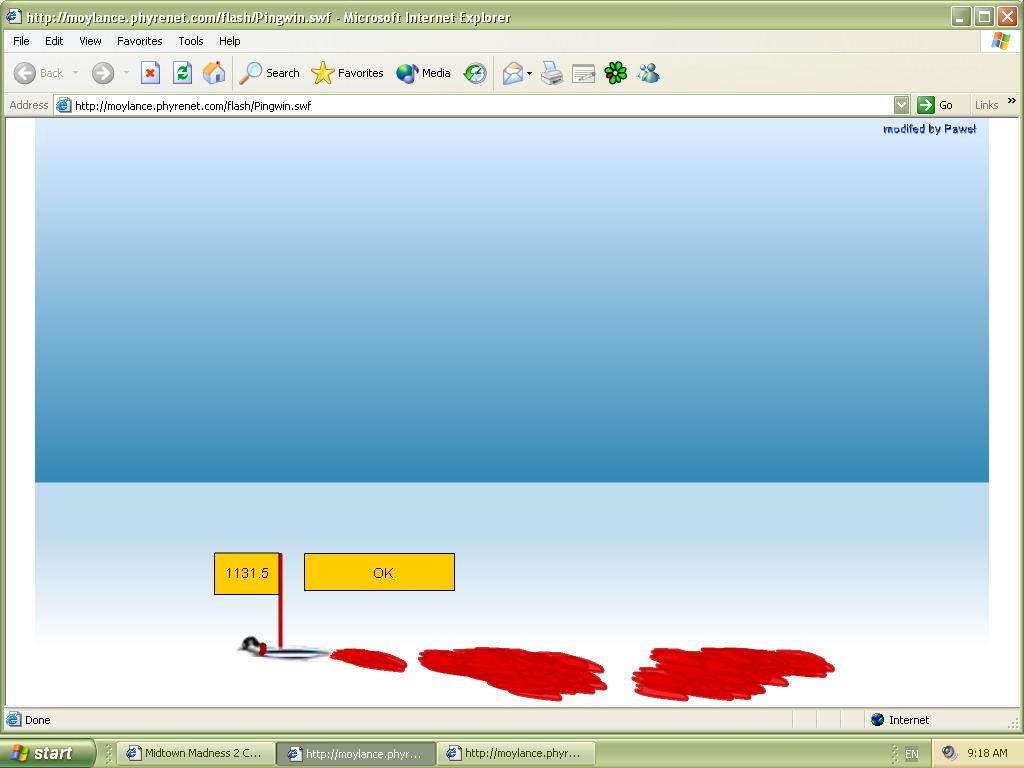Open the Tools menu
The height and width of the screenshot is (768, 1024).
(x=190, y=41)
